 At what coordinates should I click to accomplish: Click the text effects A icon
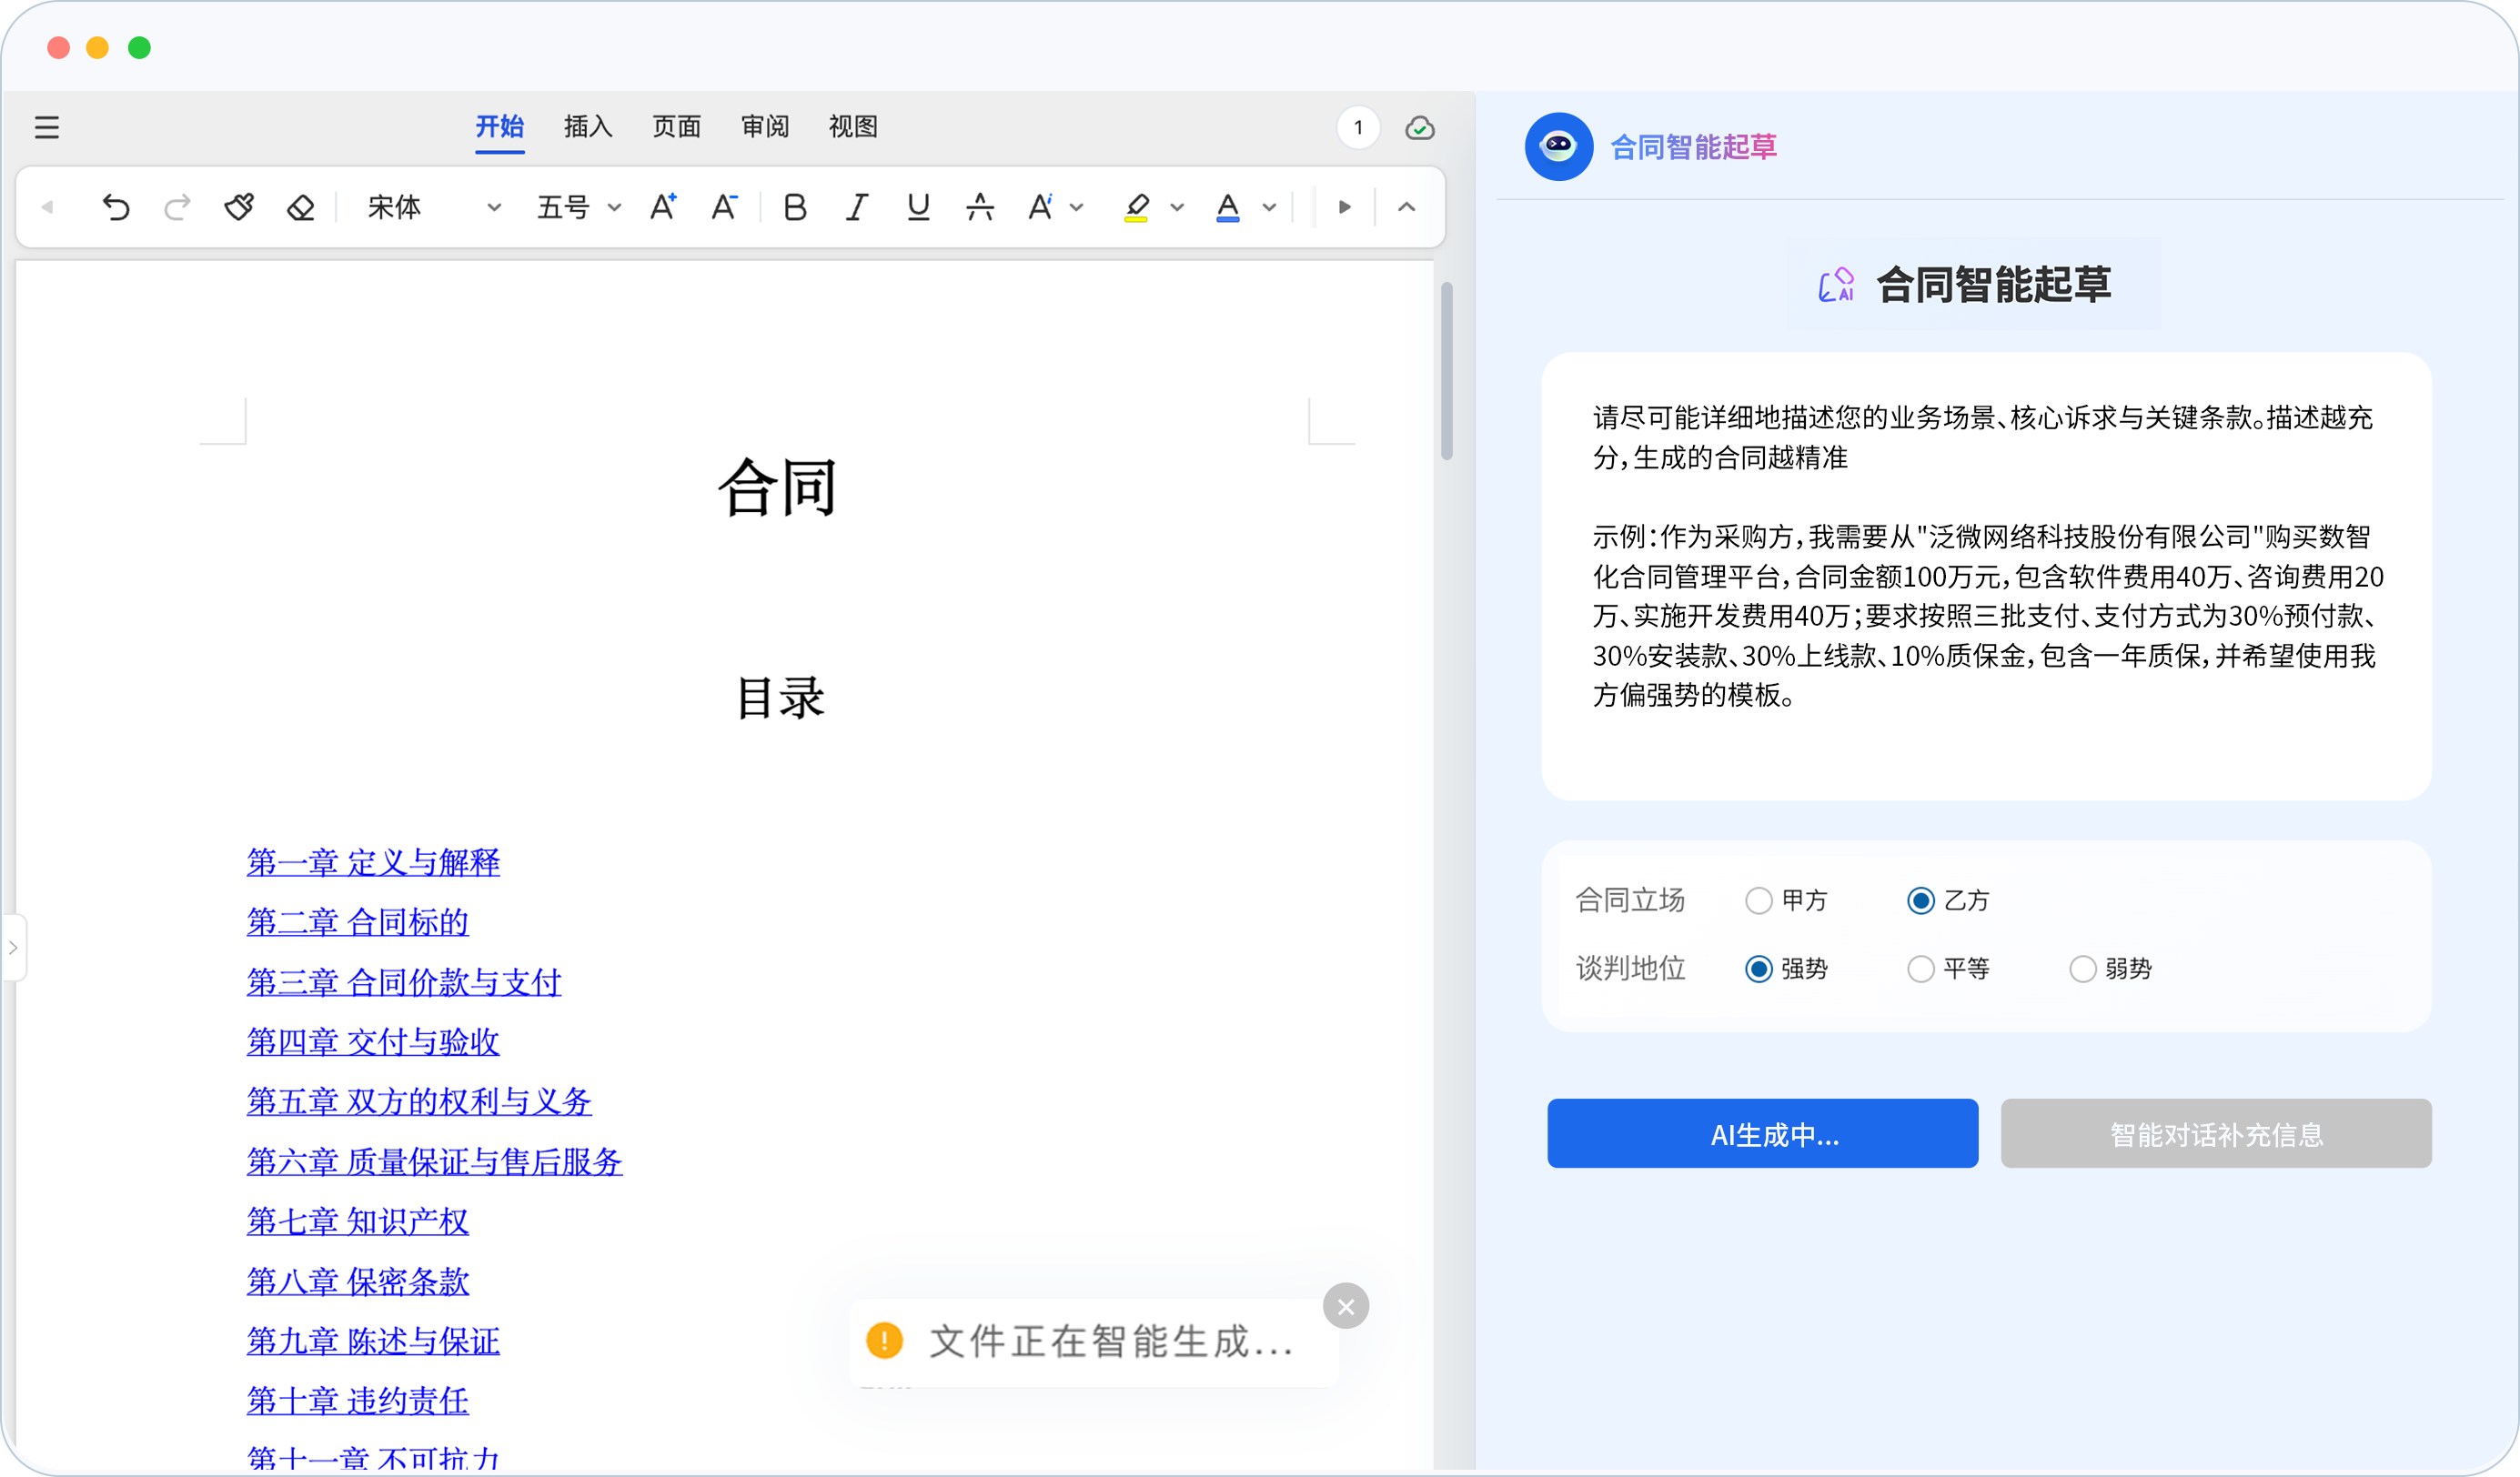pyautogui.click(x=1040, y=207)
